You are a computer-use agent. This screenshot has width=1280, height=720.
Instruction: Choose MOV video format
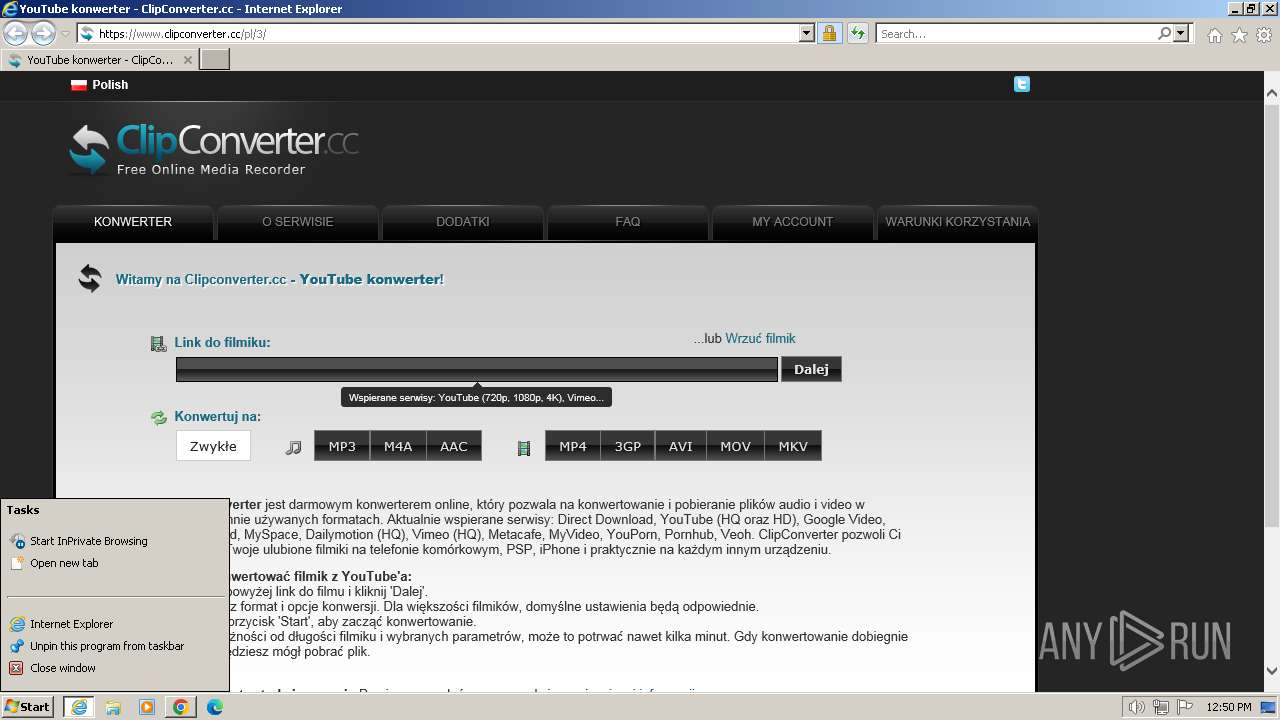[x=735, y=446]
